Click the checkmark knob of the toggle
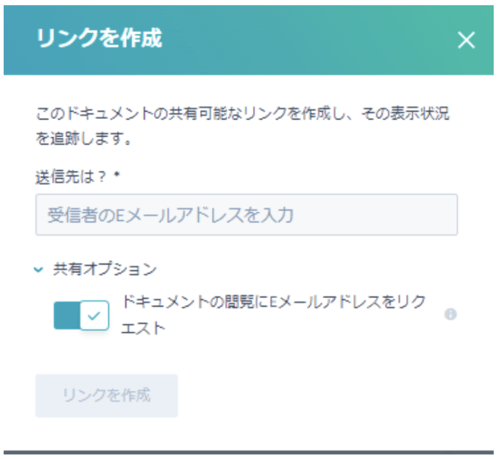499x459 pixels. [95, 315]
